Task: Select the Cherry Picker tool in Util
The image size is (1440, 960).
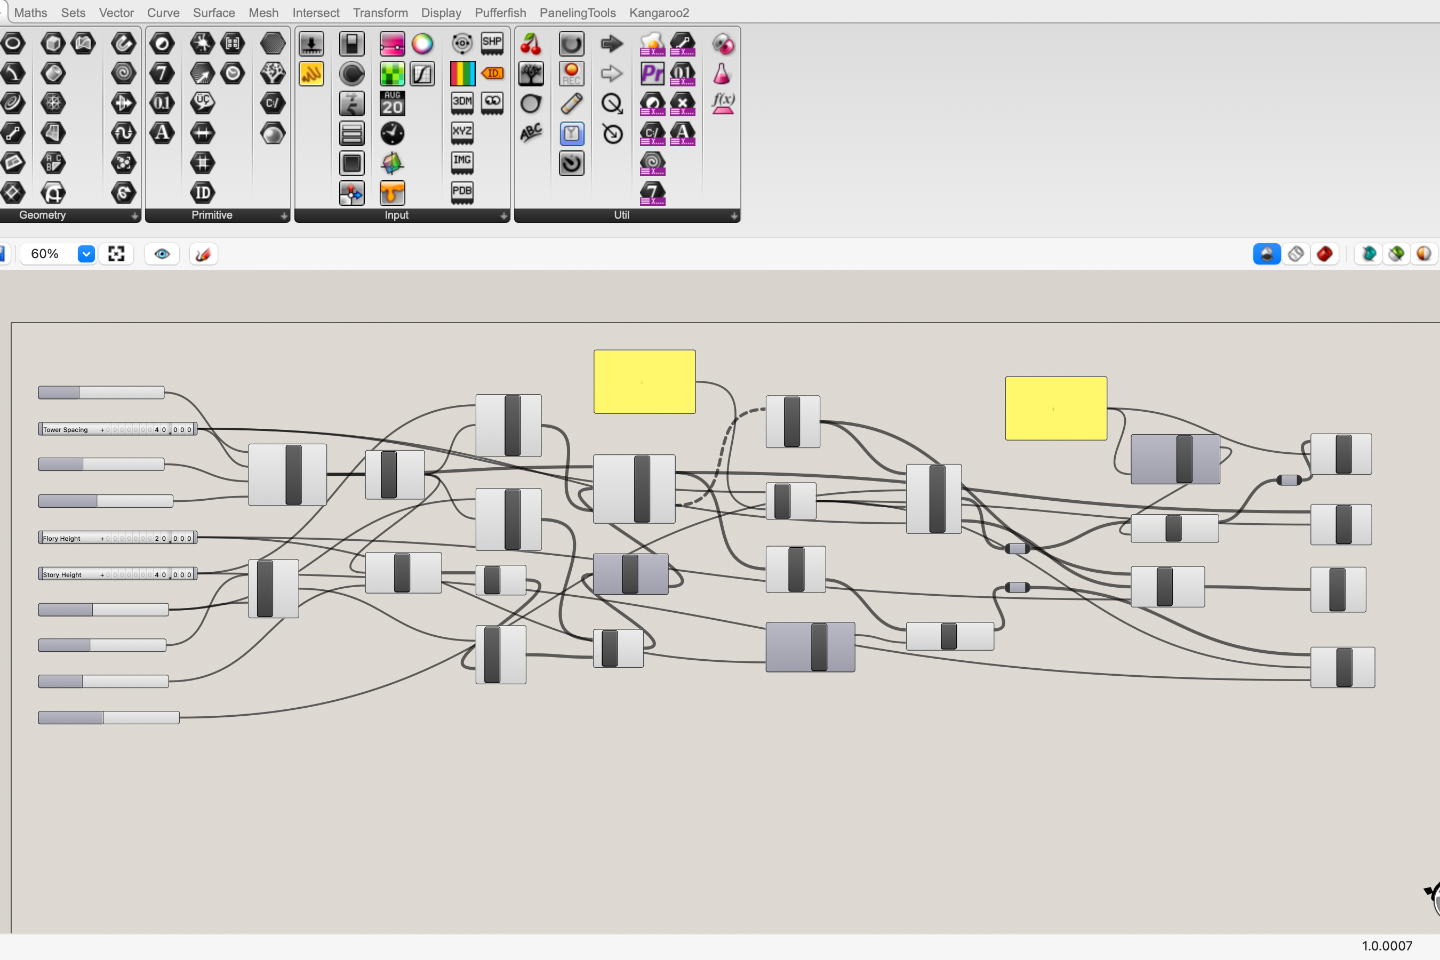Action: tap(531, 43)
